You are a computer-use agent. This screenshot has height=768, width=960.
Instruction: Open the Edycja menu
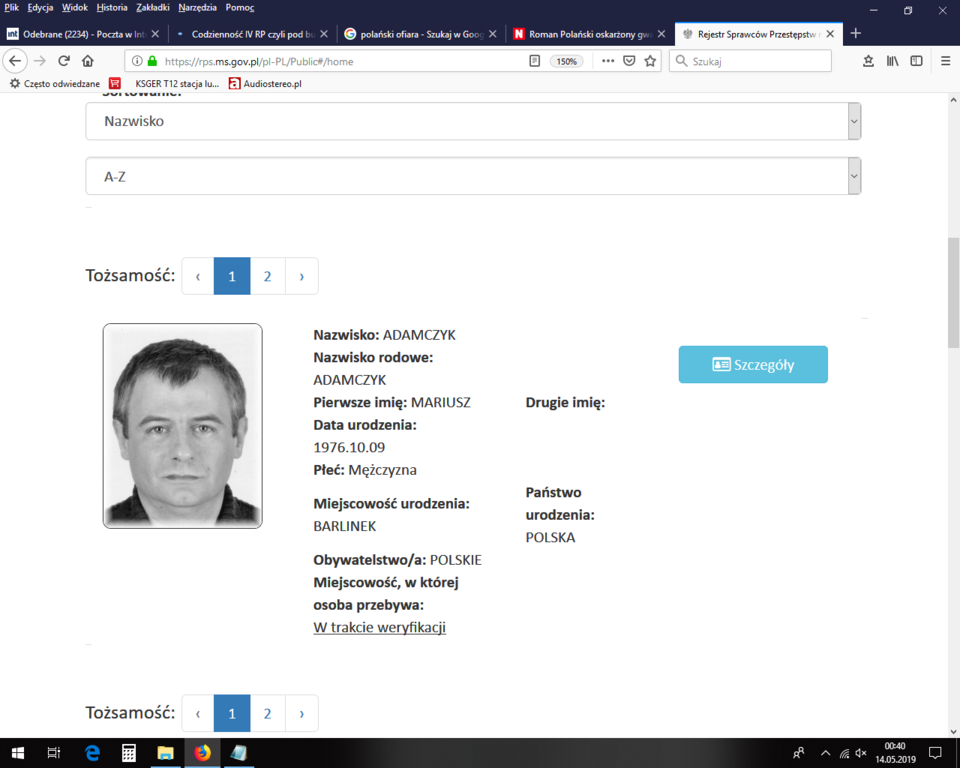point(40,7)
